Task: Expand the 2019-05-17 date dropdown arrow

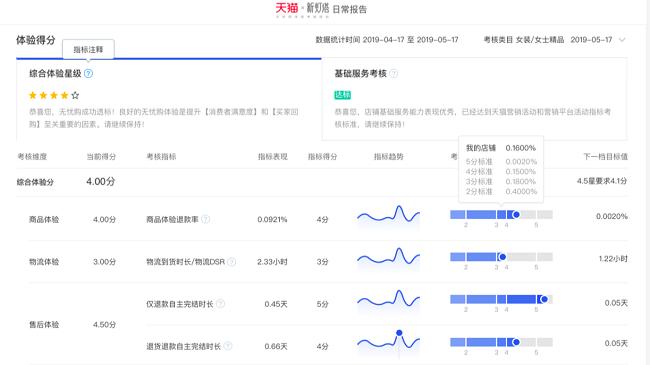Action: pos(622,40)
